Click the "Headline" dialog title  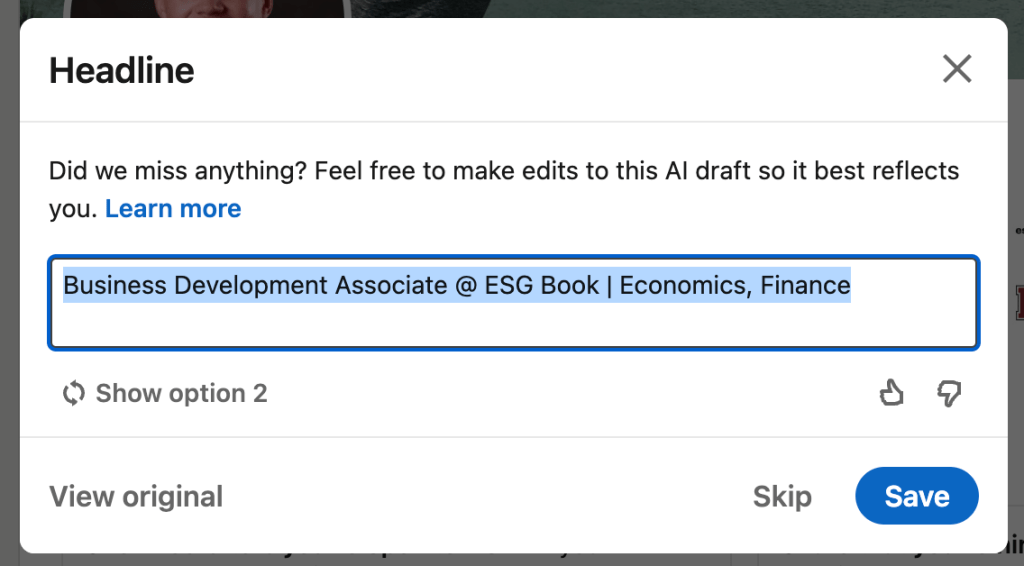pyautogui.click(x=122, y=70)
